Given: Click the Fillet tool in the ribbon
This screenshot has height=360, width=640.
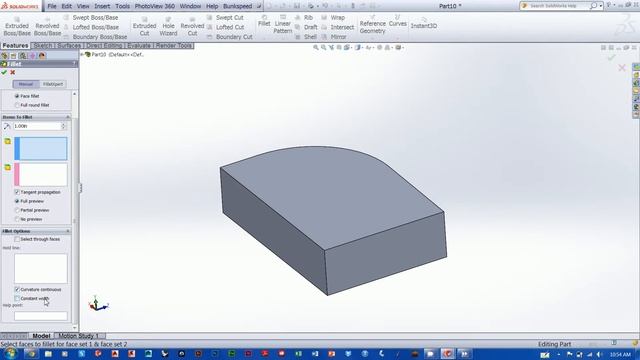Looking at the screenshot, I should tap(264, 21).
